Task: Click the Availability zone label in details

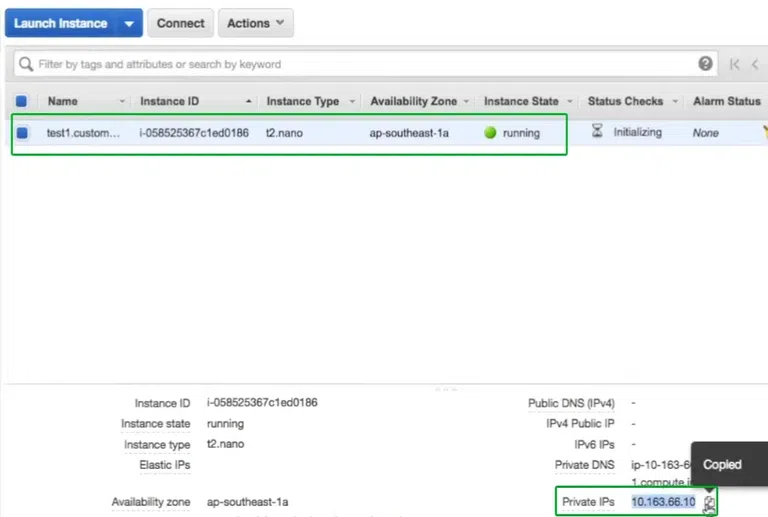Action: pos(151,502)
